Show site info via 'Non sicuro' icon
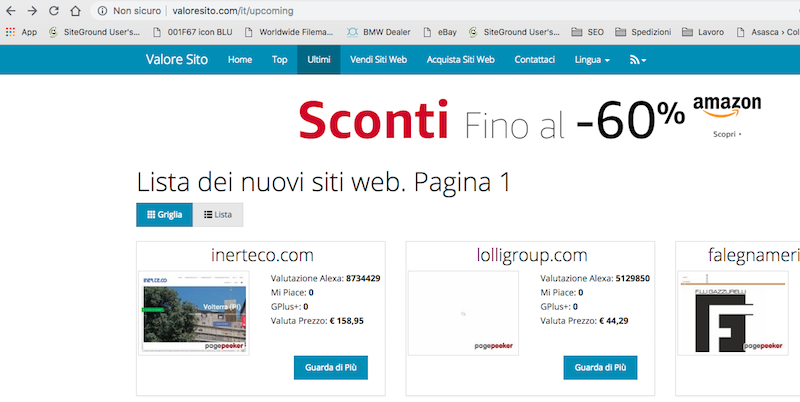Screen dimensions: 800x402 click(102, 11)
